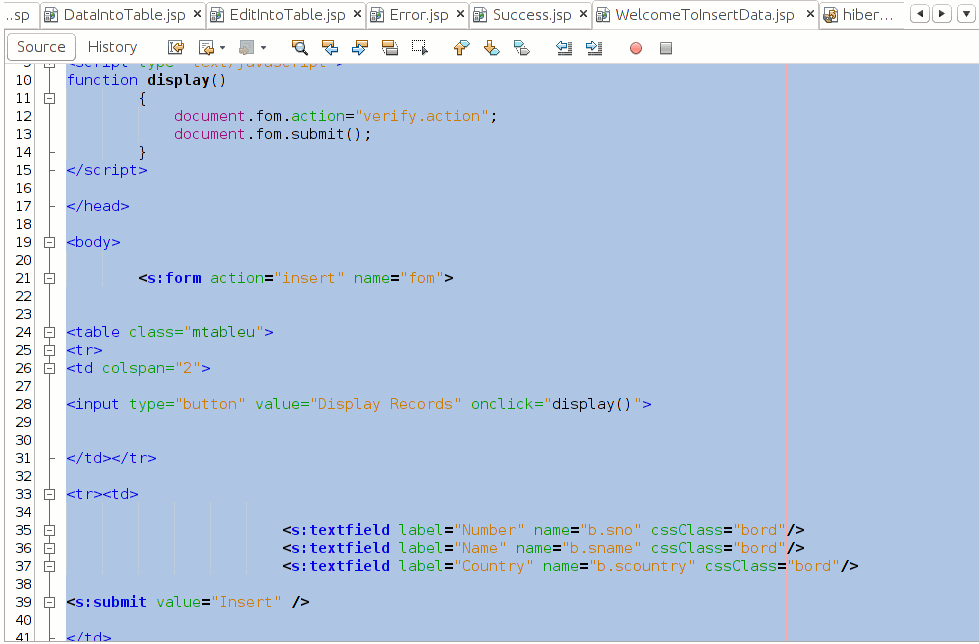Collapse the body fold at line 19

49,242
